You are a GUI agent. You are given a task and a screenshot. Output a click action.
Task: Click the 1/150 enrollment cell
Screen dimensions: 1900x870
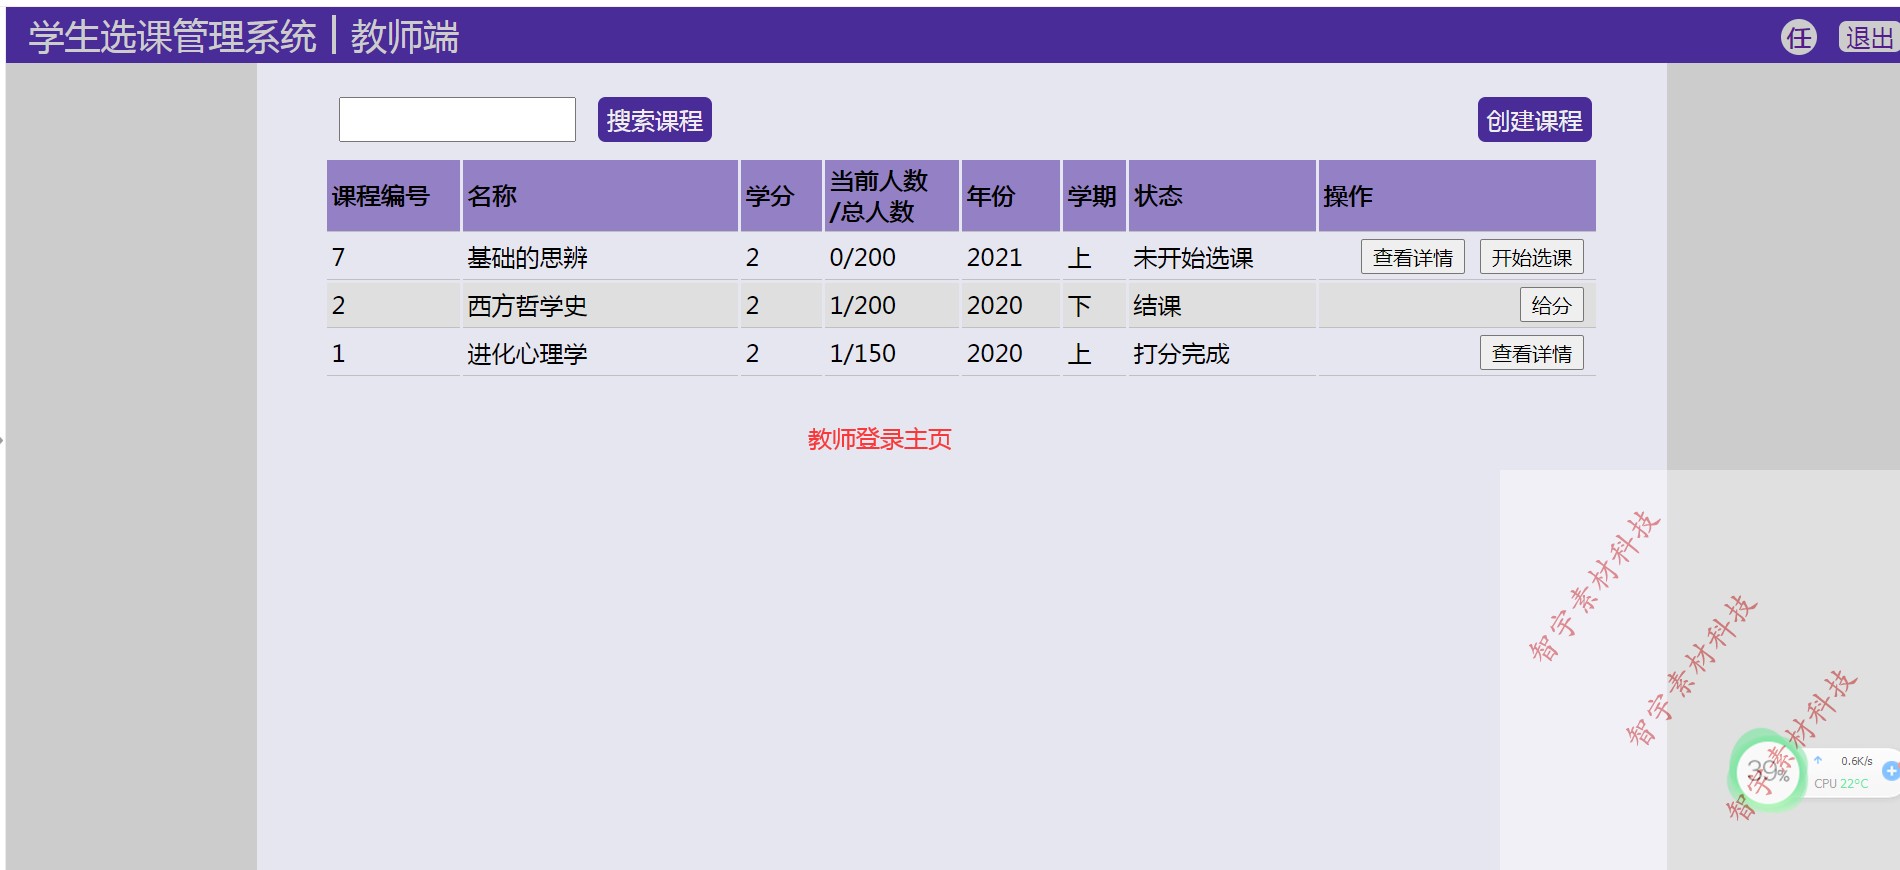pos(891,354)
